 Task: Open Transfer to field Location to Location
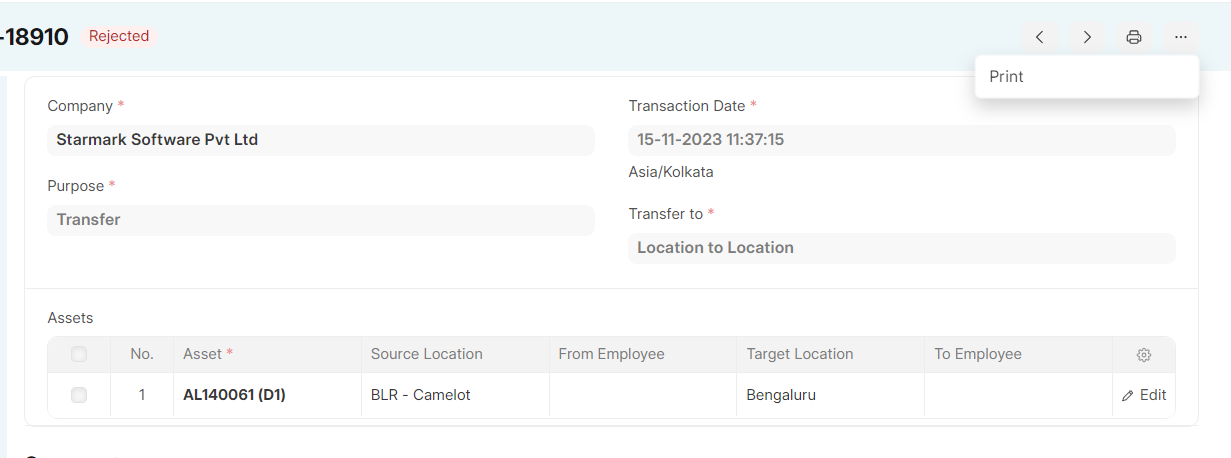click(x=902, y=248)
